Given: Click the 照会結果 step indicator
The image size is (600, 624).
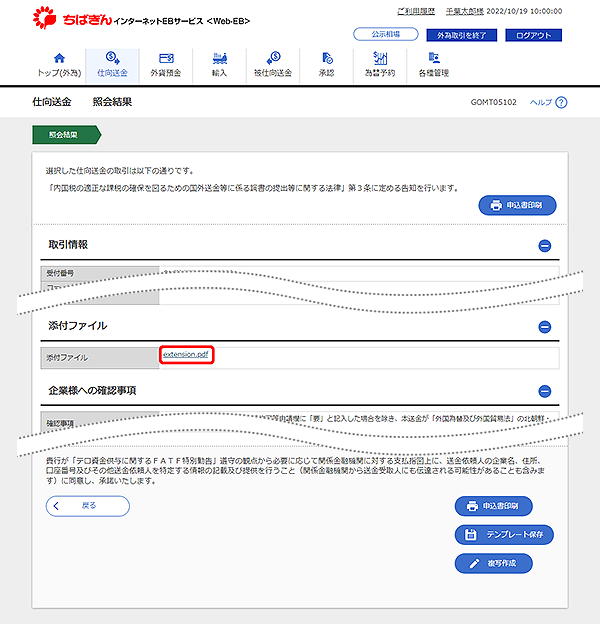Looking at the screenshot, I should coord(66,135).
